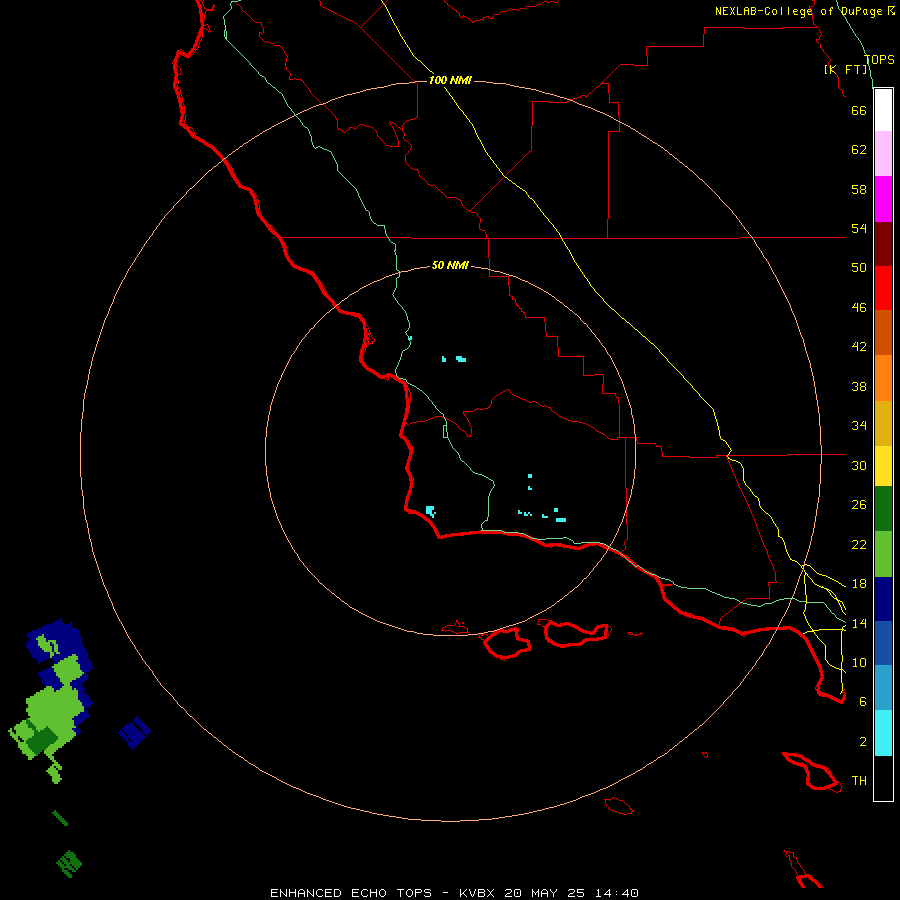The image size is (900, 900).
Task: Click the bright red legend swatch
Action: point(883,288)
